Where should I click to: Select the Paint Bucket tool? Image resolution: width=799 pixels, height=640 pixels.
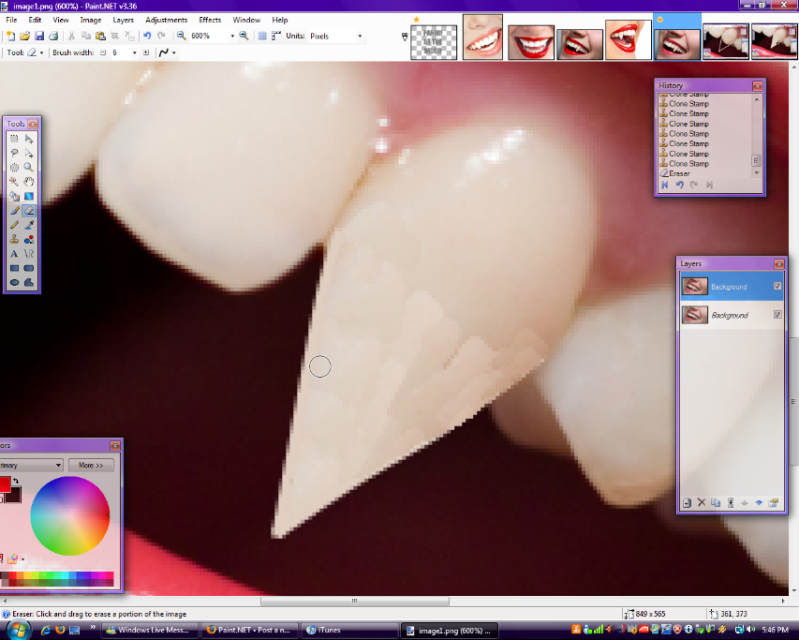(14, 196)
